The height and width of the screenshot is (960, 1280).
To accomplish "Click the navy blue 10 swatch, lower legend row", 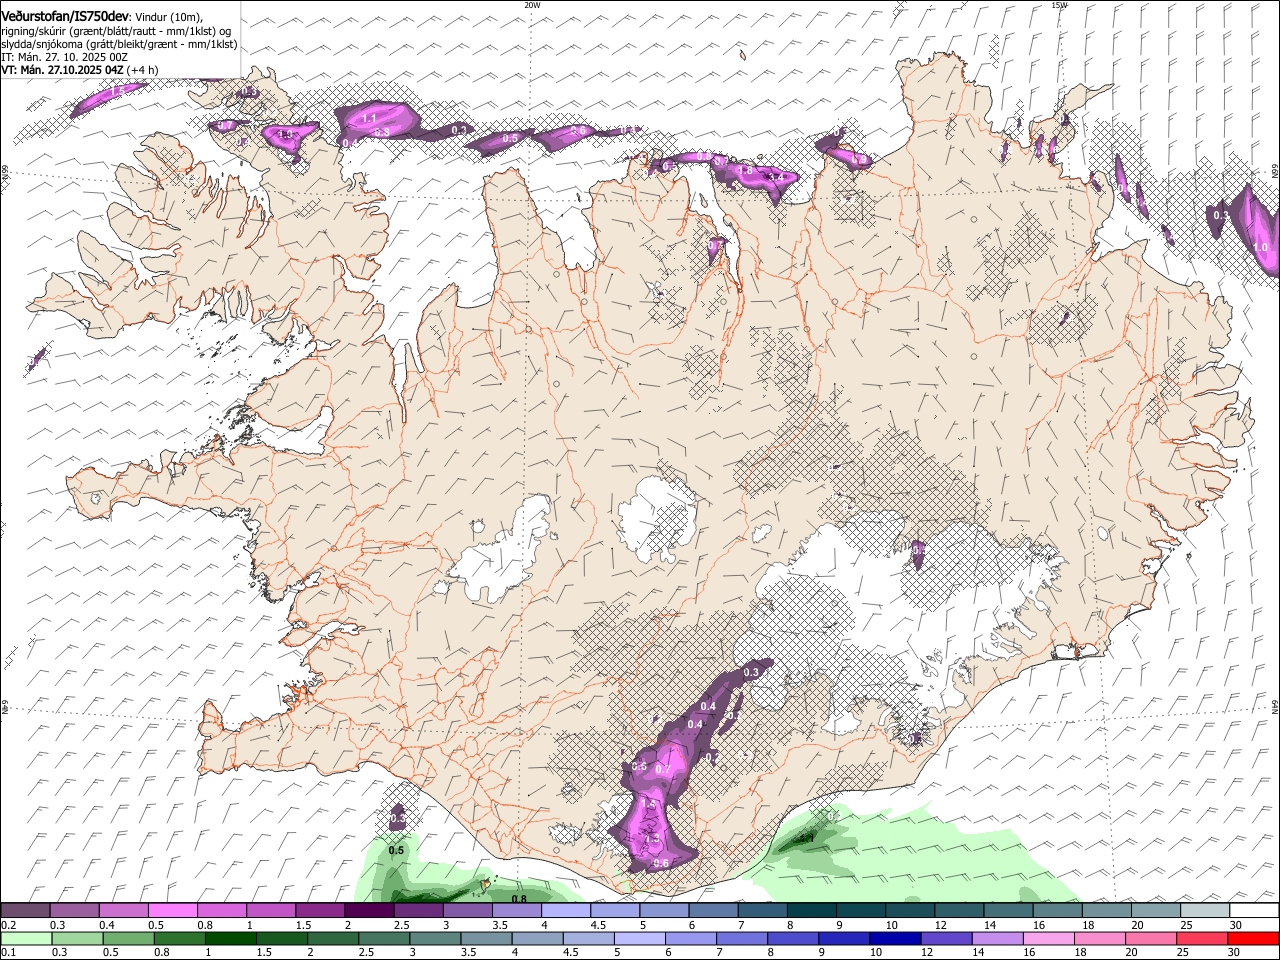I will (x=895, y=939).
